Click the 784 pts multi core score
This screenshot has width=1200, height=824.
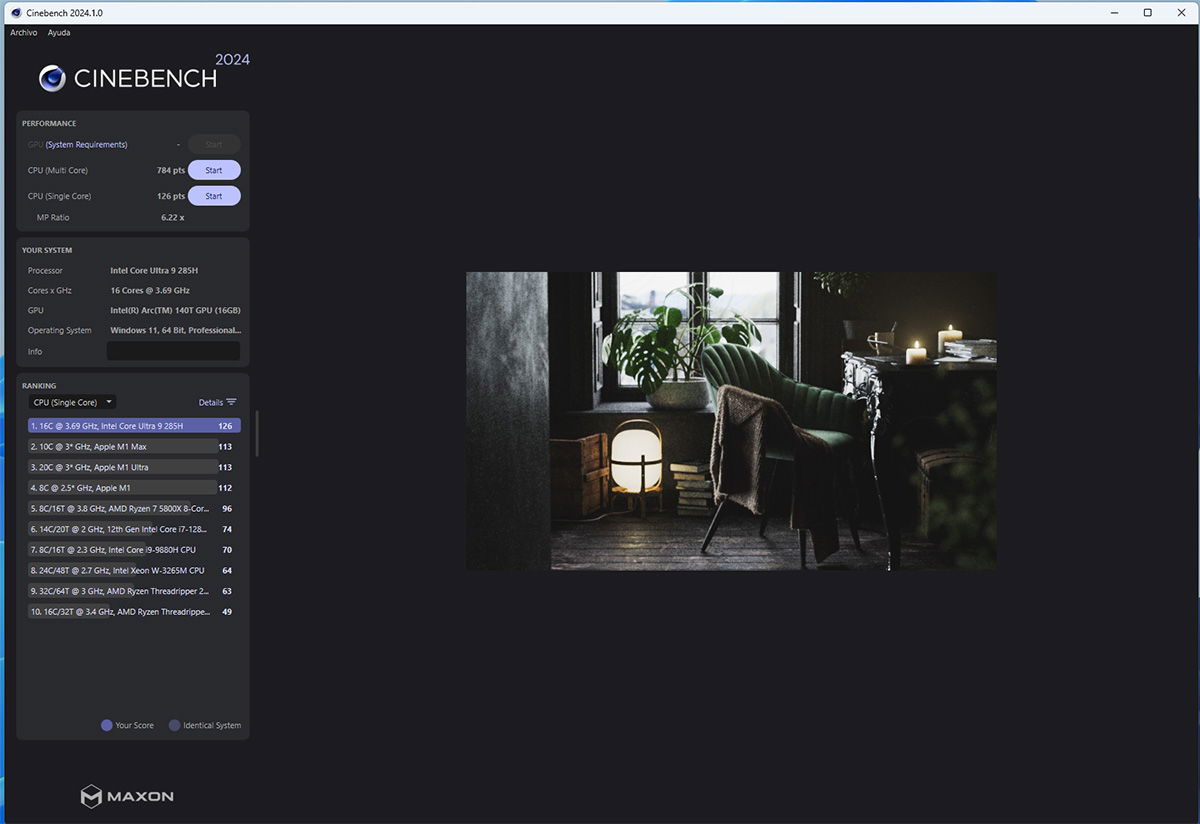click(x=171, y=171)
